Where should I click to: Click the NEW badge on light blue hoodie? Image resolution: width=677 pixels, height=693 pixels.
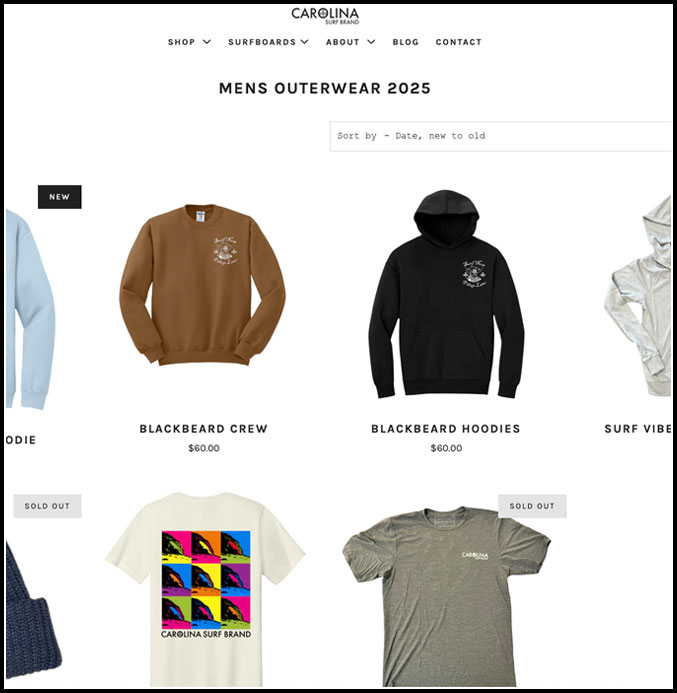60,197
